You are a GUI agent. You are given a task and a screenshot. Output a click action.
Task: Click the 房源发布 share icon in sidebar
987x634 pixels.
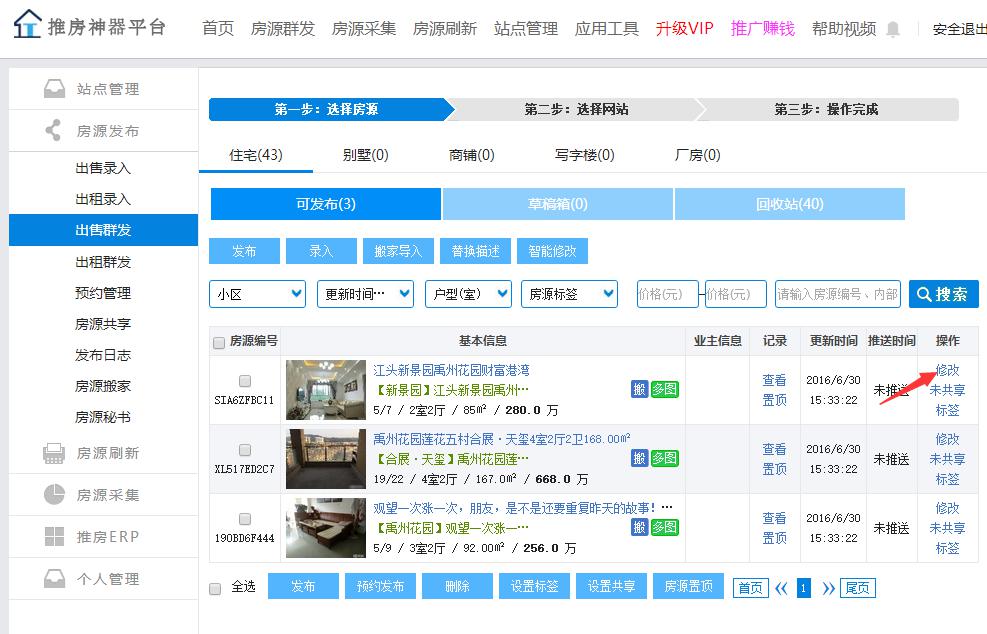[x=54, y=131]
